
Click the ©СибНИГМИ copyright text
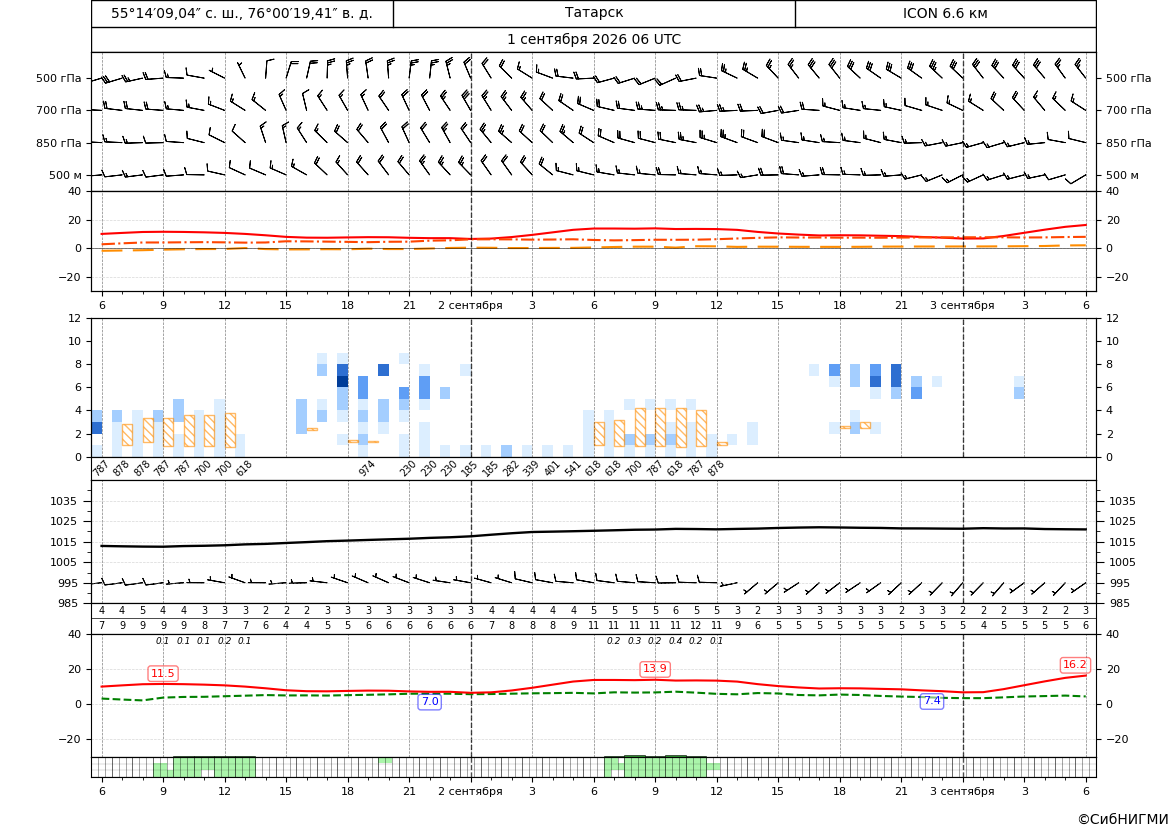point(1123,819)
